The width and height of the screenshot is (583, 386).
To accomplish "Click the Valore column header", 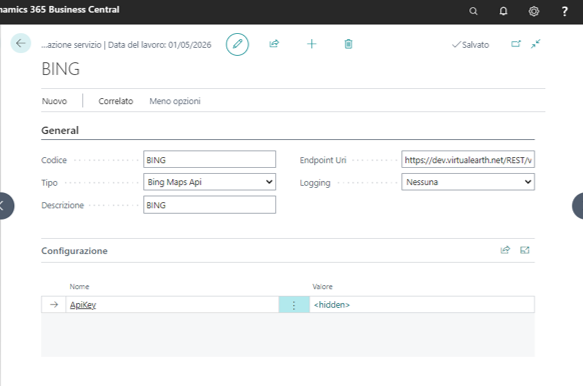I will tap(322, 287).
